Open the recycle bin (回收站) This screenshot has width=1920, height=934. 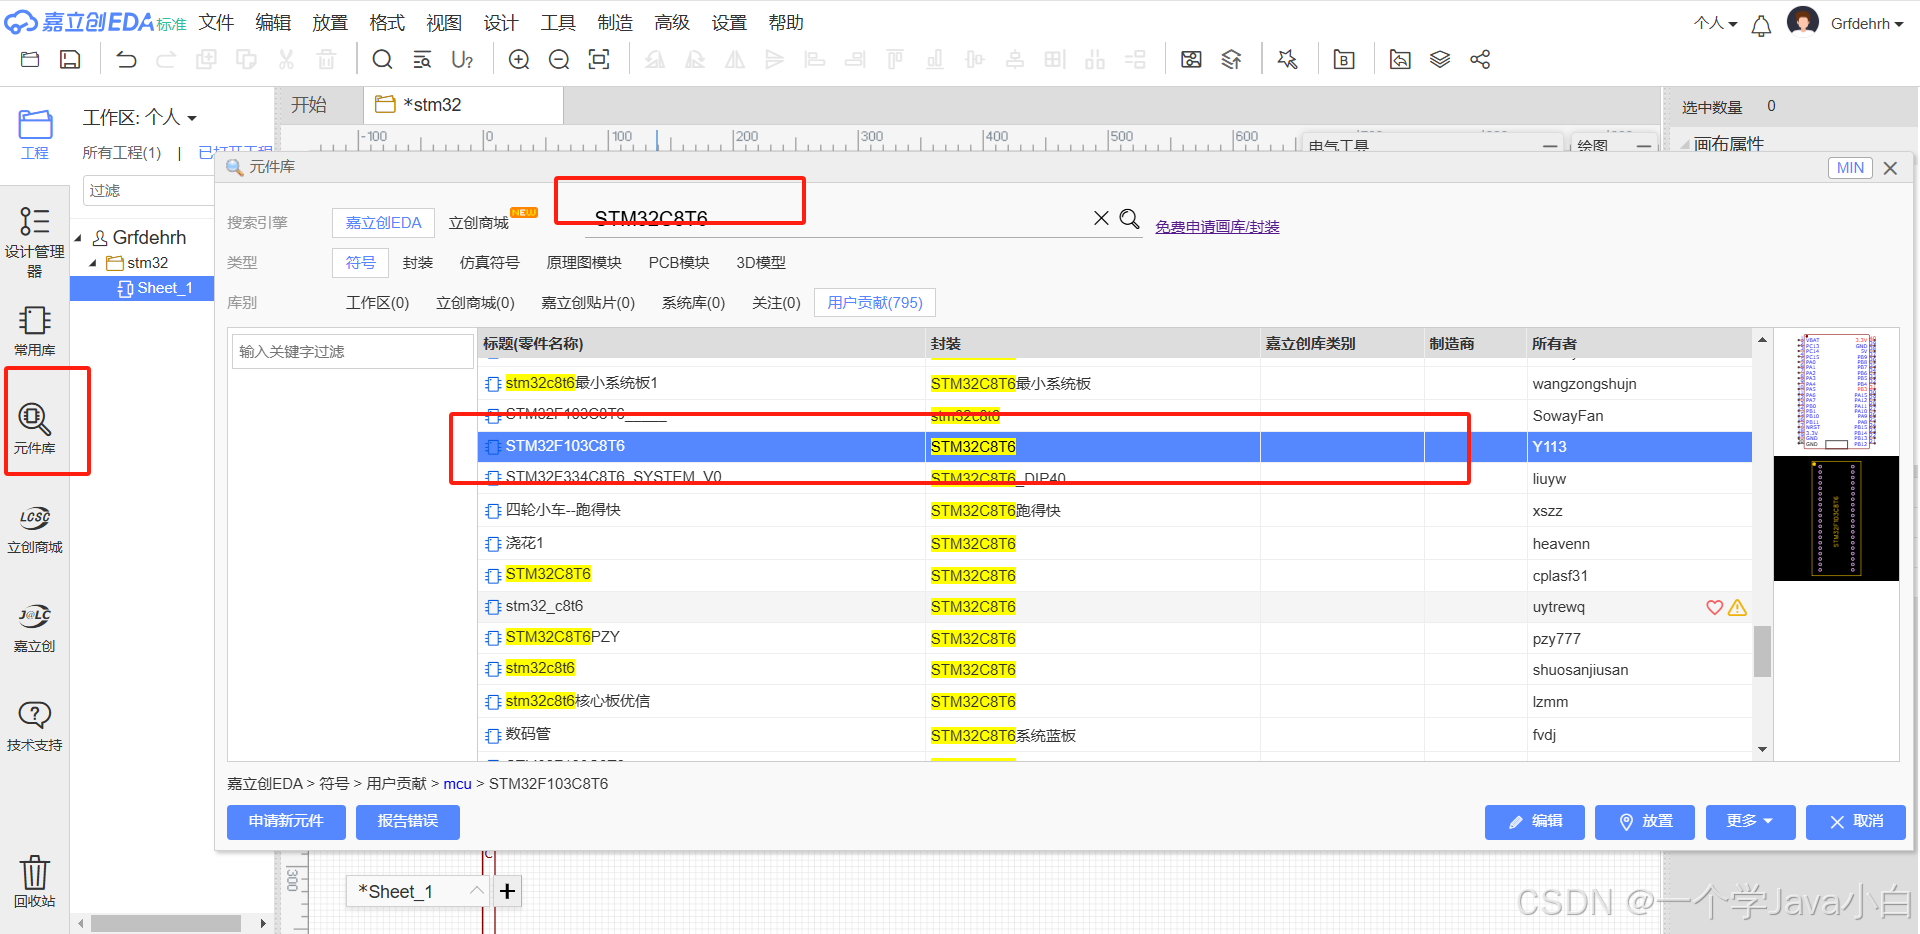(35, 881)
